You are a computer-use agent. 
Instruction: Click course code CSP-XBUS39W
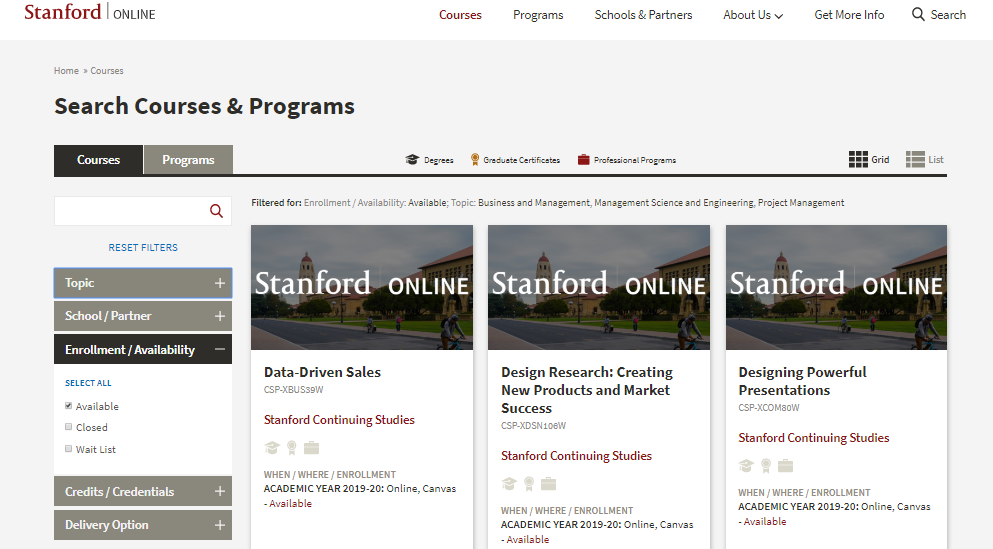pos(294,390)
